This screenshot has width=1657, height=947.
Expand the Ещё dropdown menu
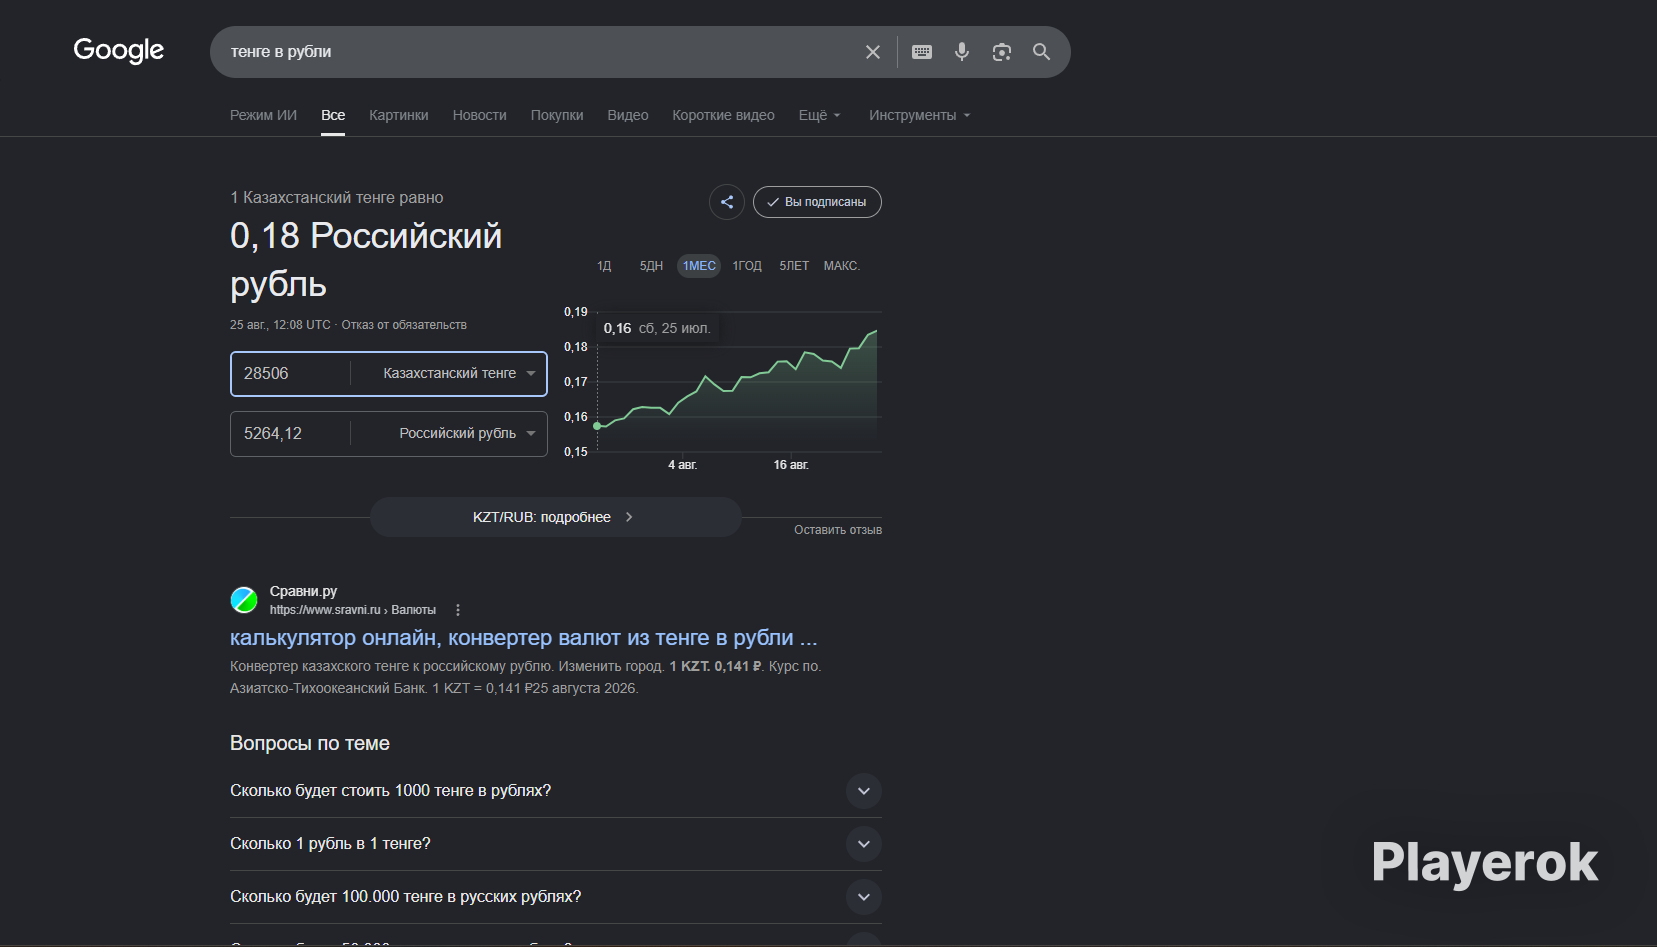pos(819,115)
